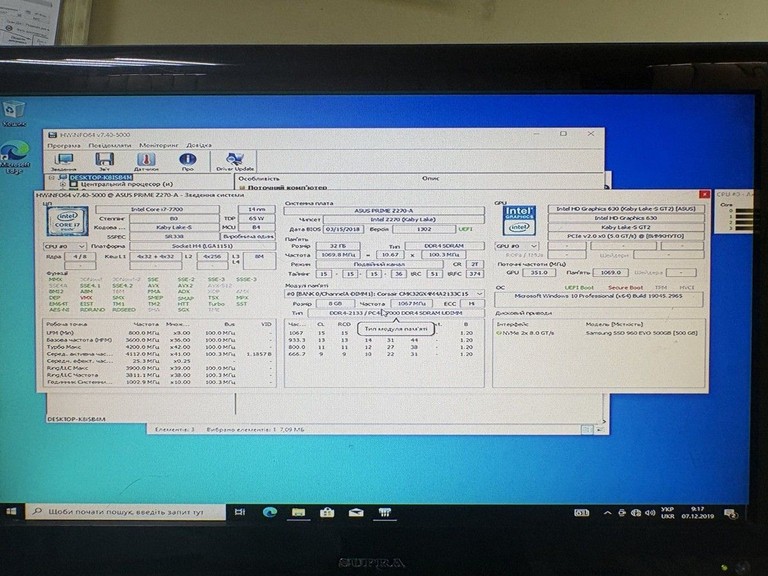
Task: Click the ASUS PRIME Z270-A motherboard field
Action: point(384,211)
